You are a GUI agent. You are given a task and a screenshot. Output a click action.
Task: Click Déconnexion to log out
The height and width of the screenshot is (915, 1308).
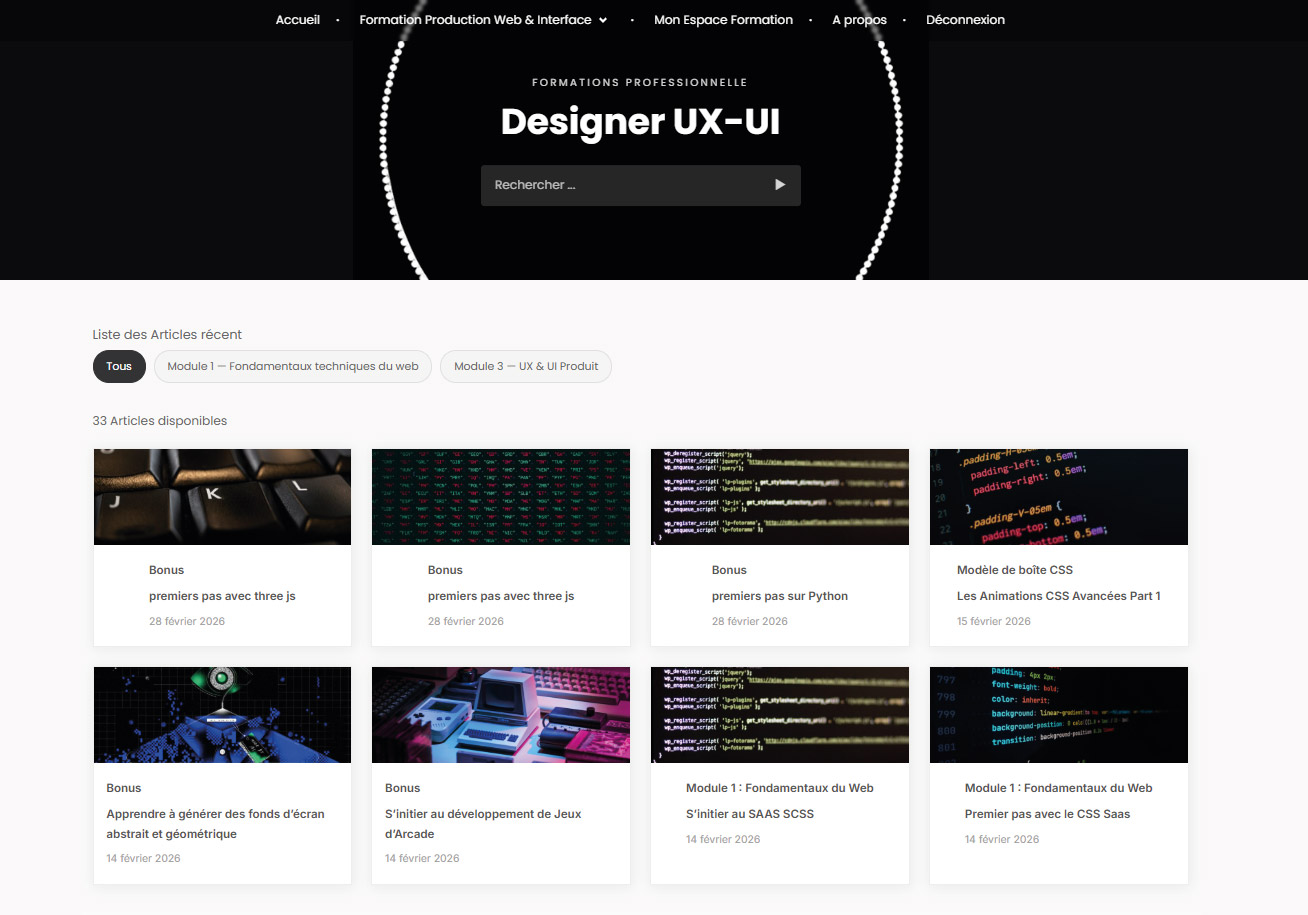pyautogui.click(x=965, y=20)
